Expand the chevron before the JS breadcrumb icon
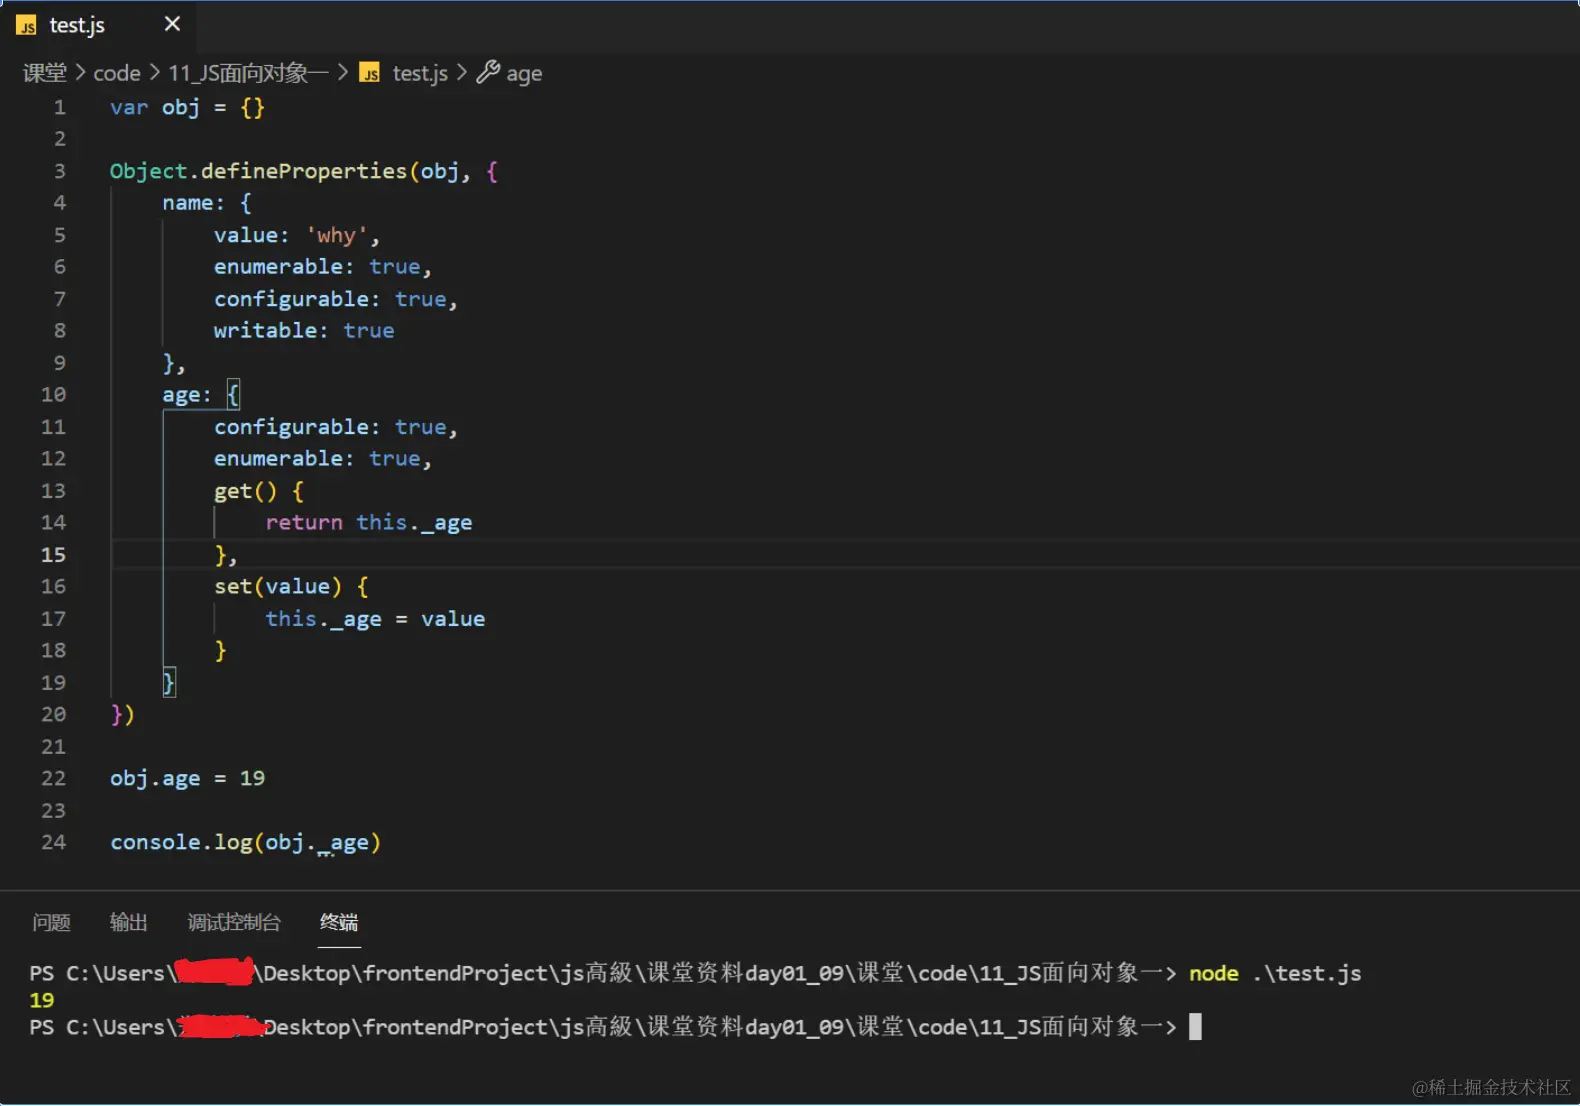The height and width of the screenshot is (1106, 1580). [343, 73]
